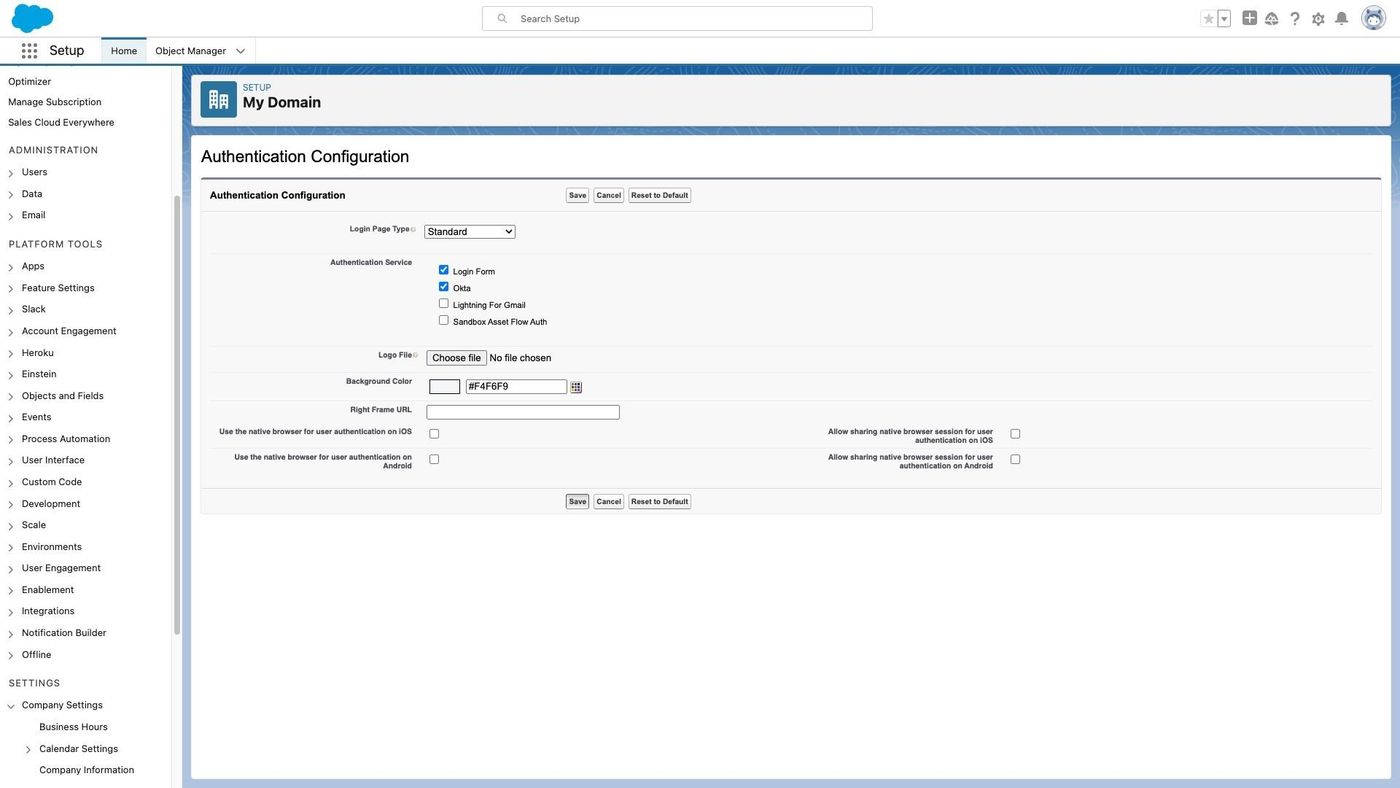Open the Favorites list dropdown arrow
The height and width of the screenshot is (788, 1400).
click(1224, 18)
